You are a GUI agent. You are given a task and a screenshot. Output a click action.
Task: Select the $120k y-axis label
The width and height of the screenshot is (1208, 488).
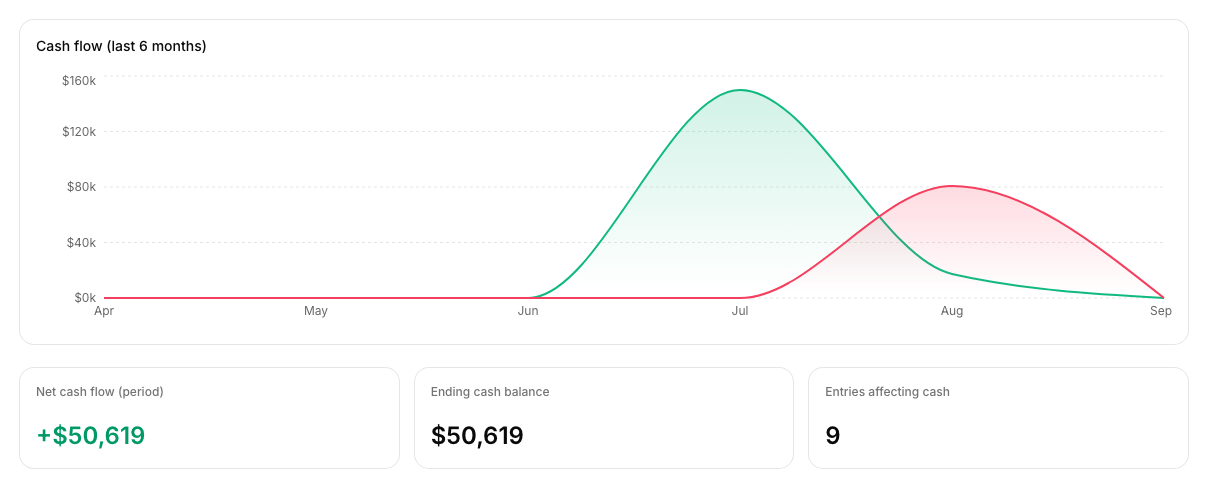[79, 132]
